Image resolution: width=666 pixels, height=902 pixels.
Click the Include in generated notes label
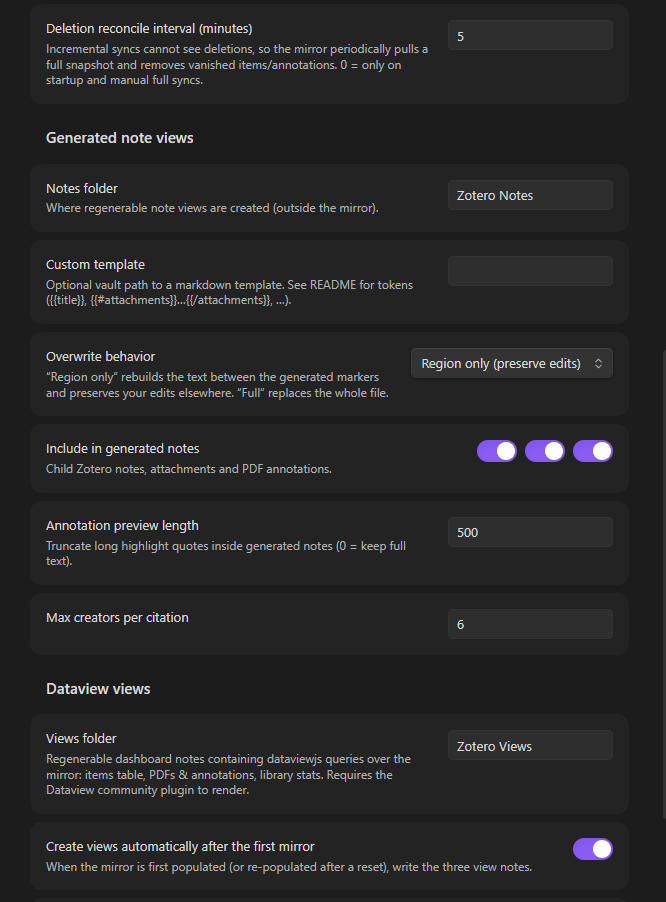tap(123, 449)
